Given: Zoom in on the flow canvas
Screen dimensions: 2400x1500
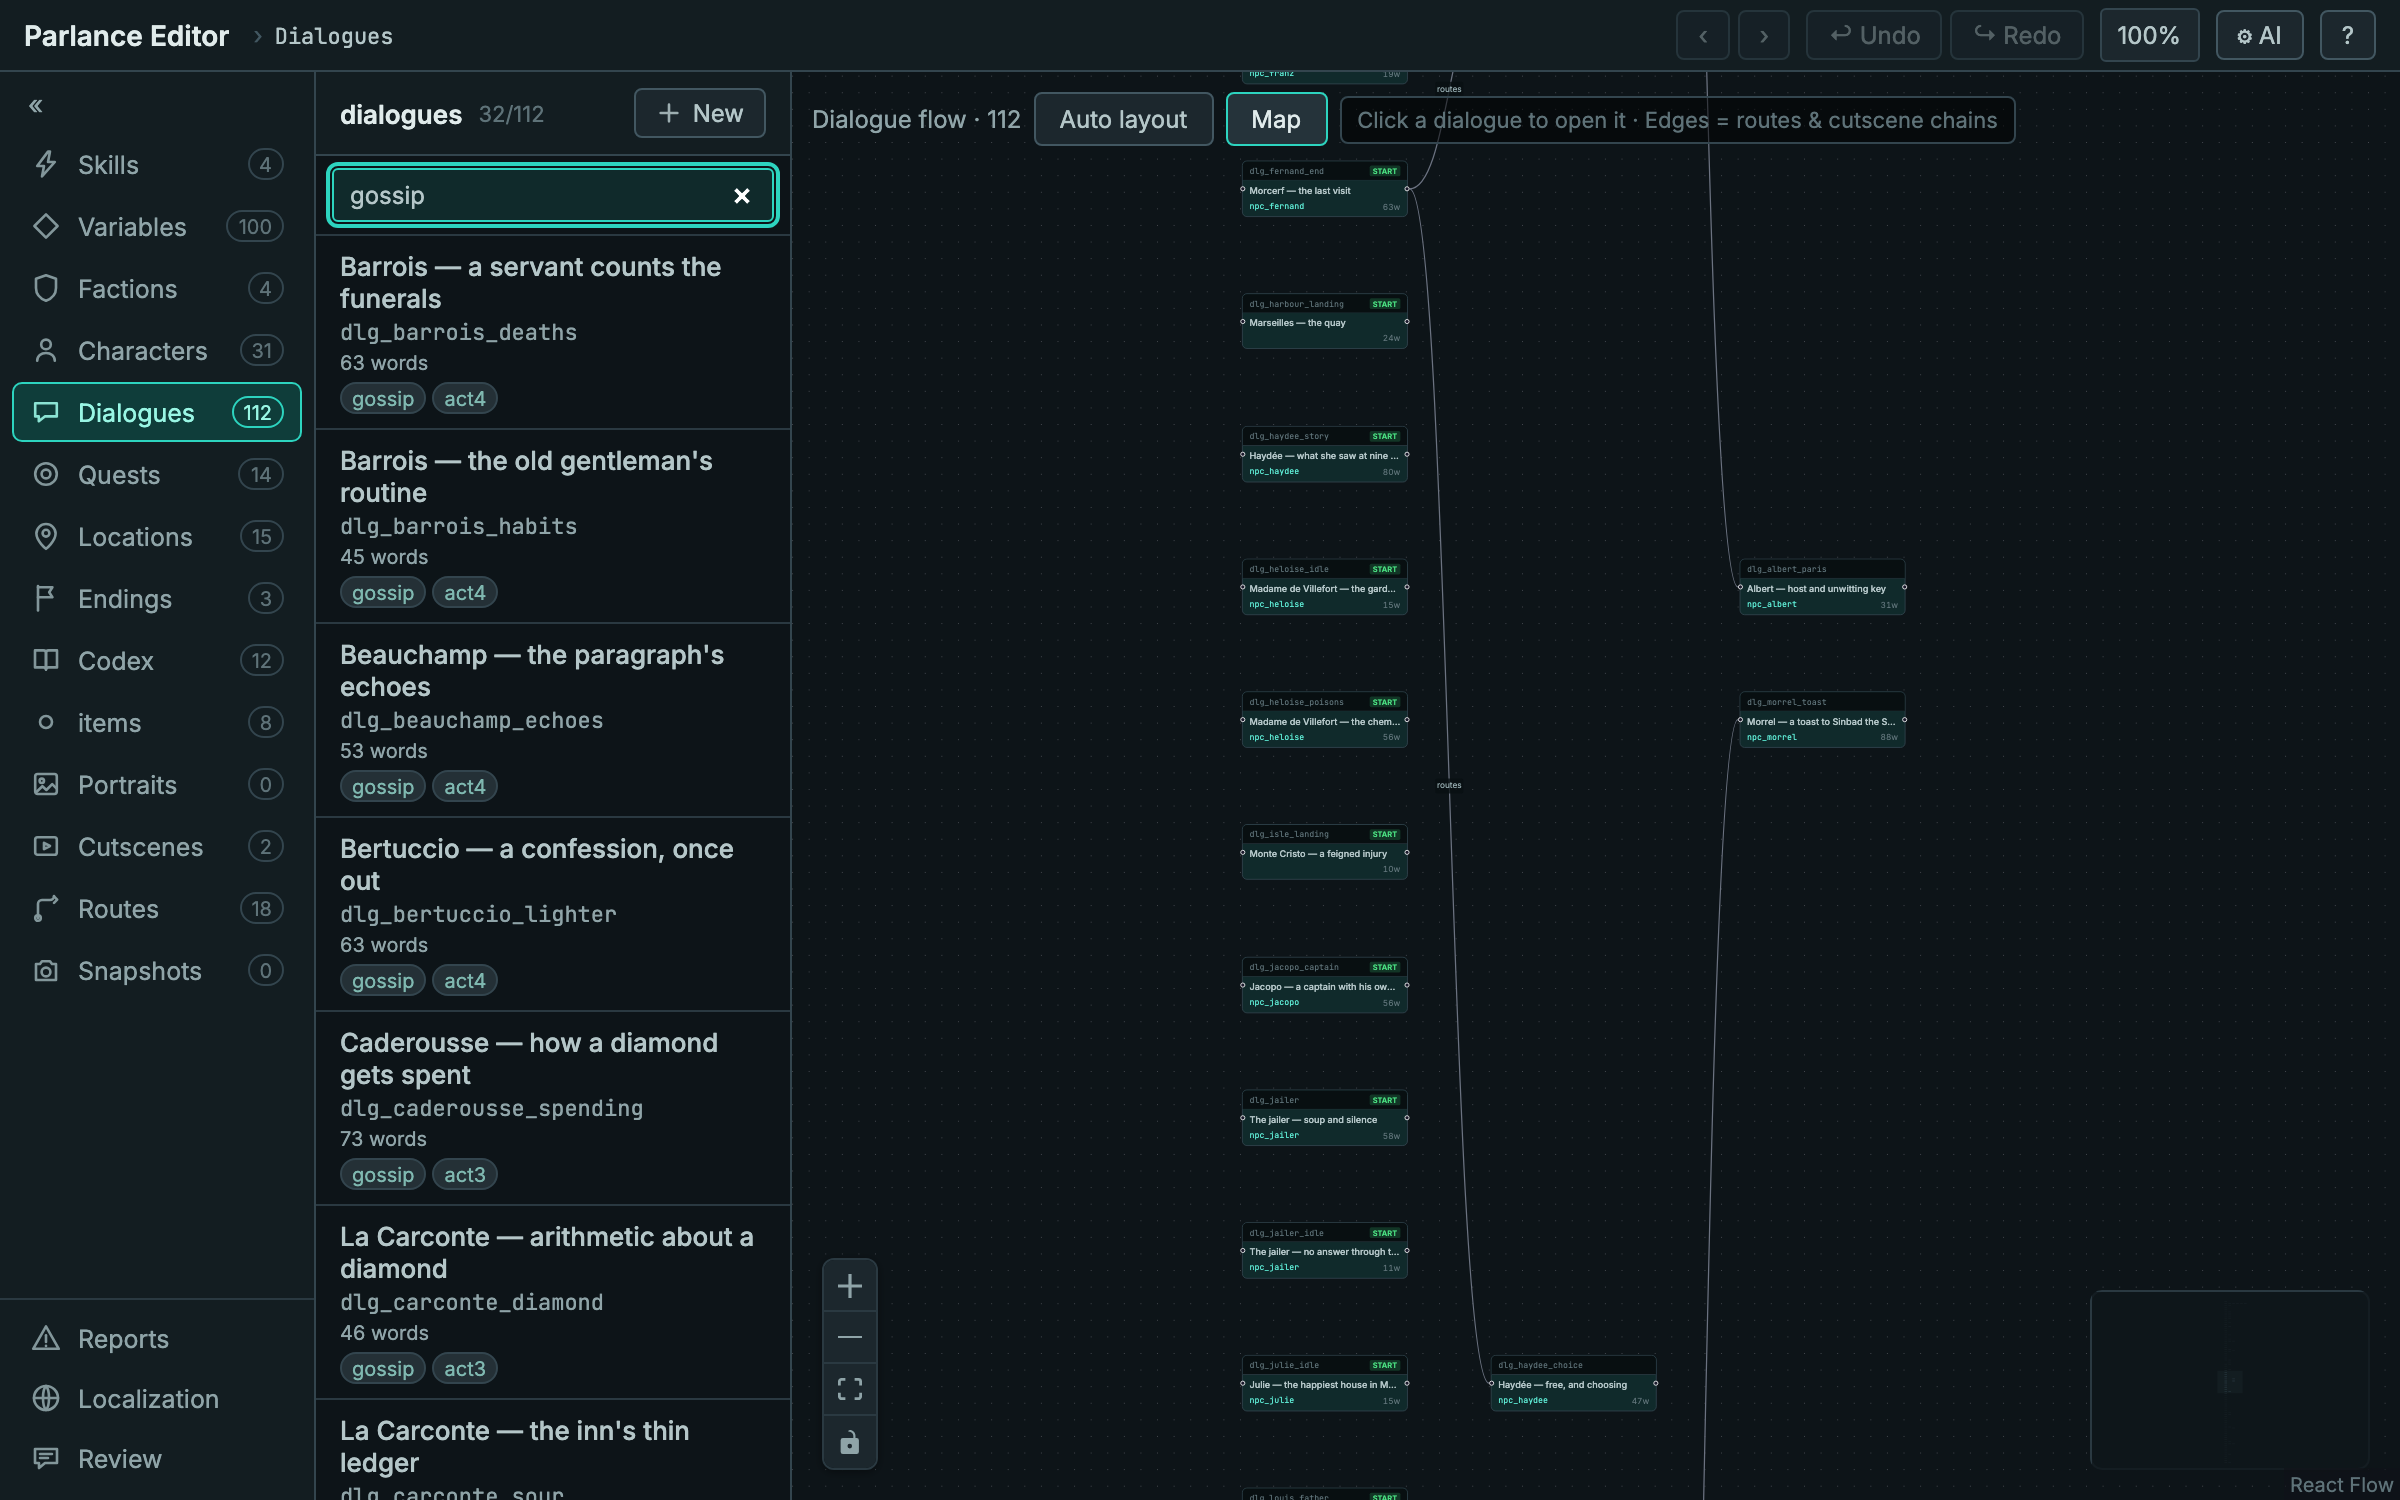Looking at the screenshot, I should (x=850, y=1286).
